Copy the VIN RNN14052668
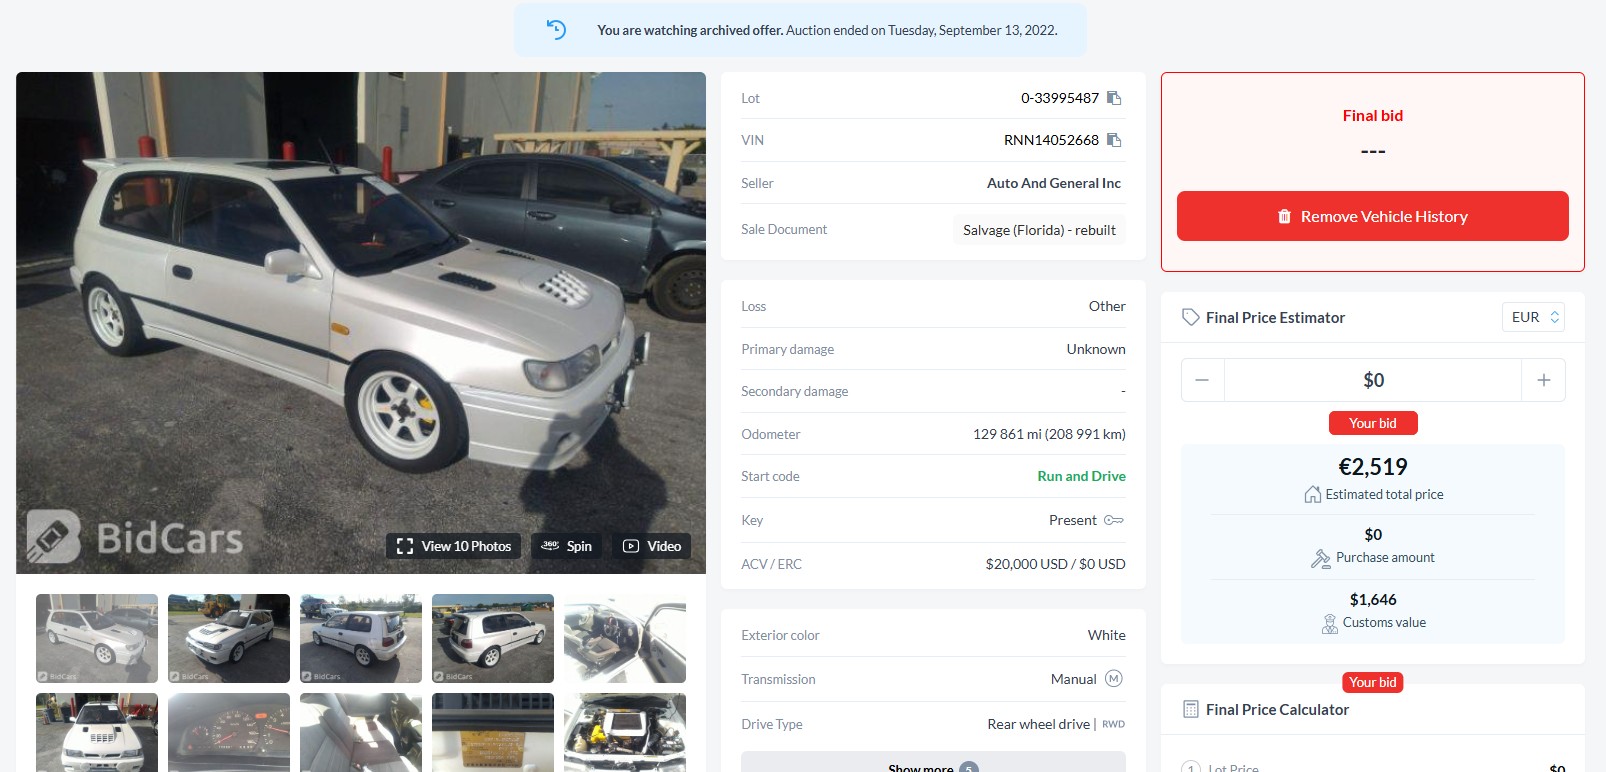The width and height of the screenshot is (1606, 772). 1114,140
